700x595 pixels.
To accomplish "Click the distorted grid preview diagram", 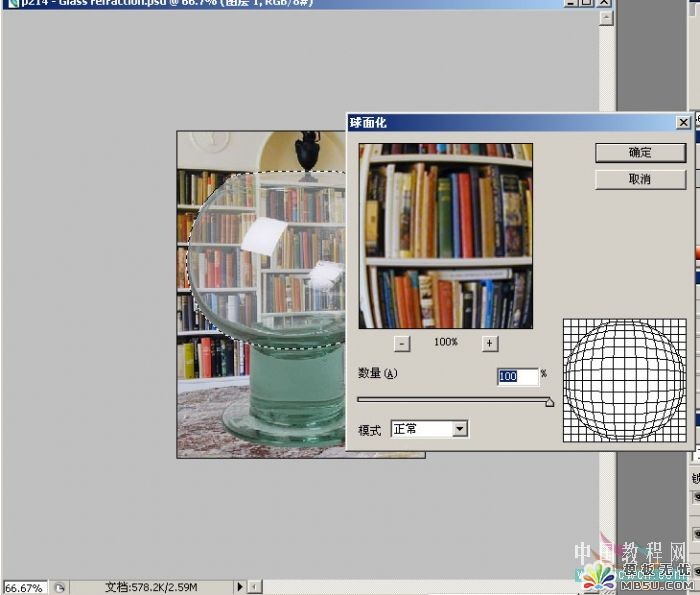I will click(625, 380).
